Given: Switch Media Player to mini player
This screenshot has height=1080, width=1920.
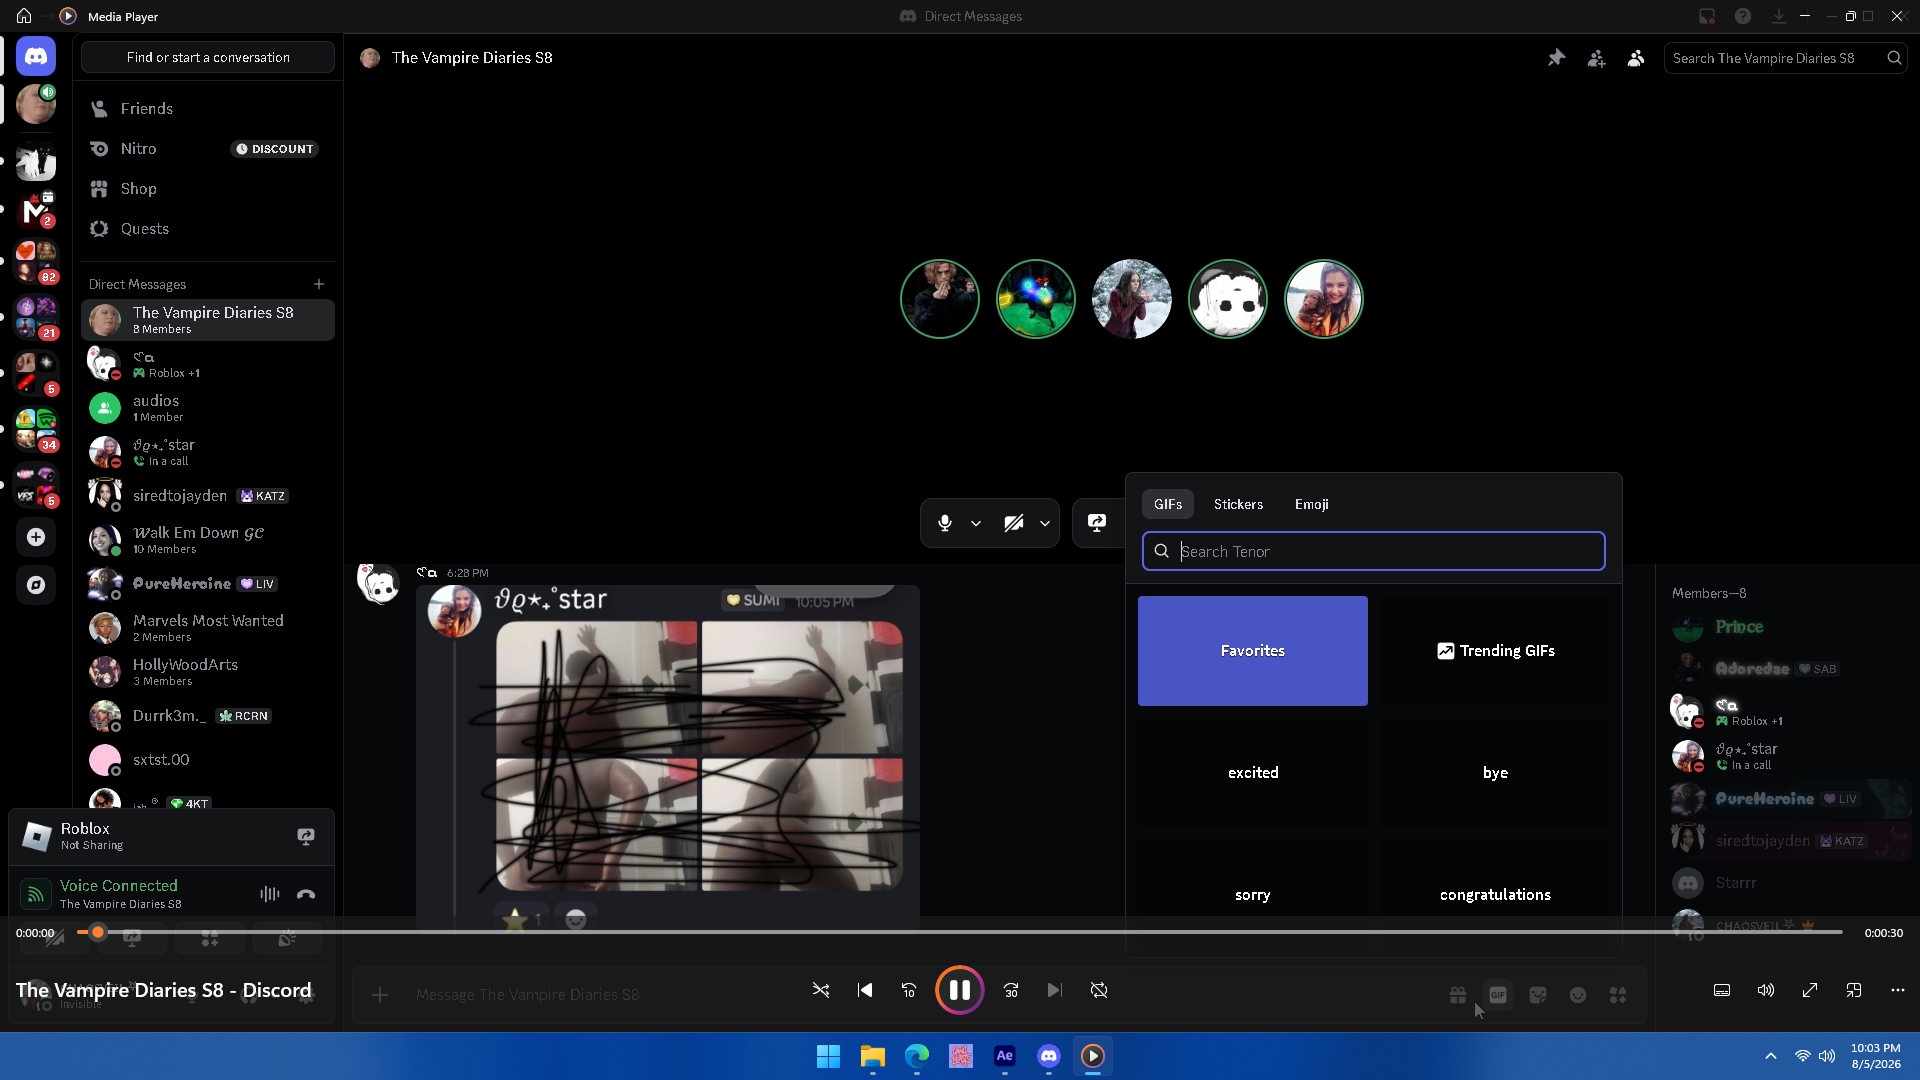Looking at the screenshot, I should click(1854, 990).
